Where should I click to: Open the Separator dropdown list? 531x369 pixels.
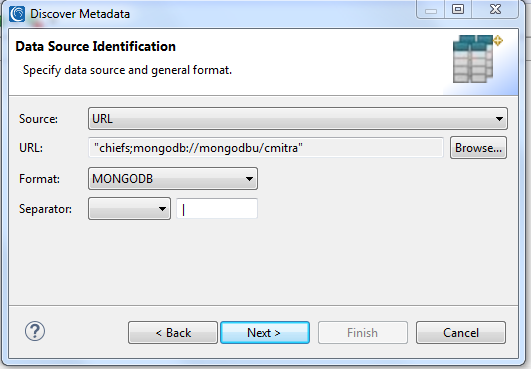click(x=129, y=209)
